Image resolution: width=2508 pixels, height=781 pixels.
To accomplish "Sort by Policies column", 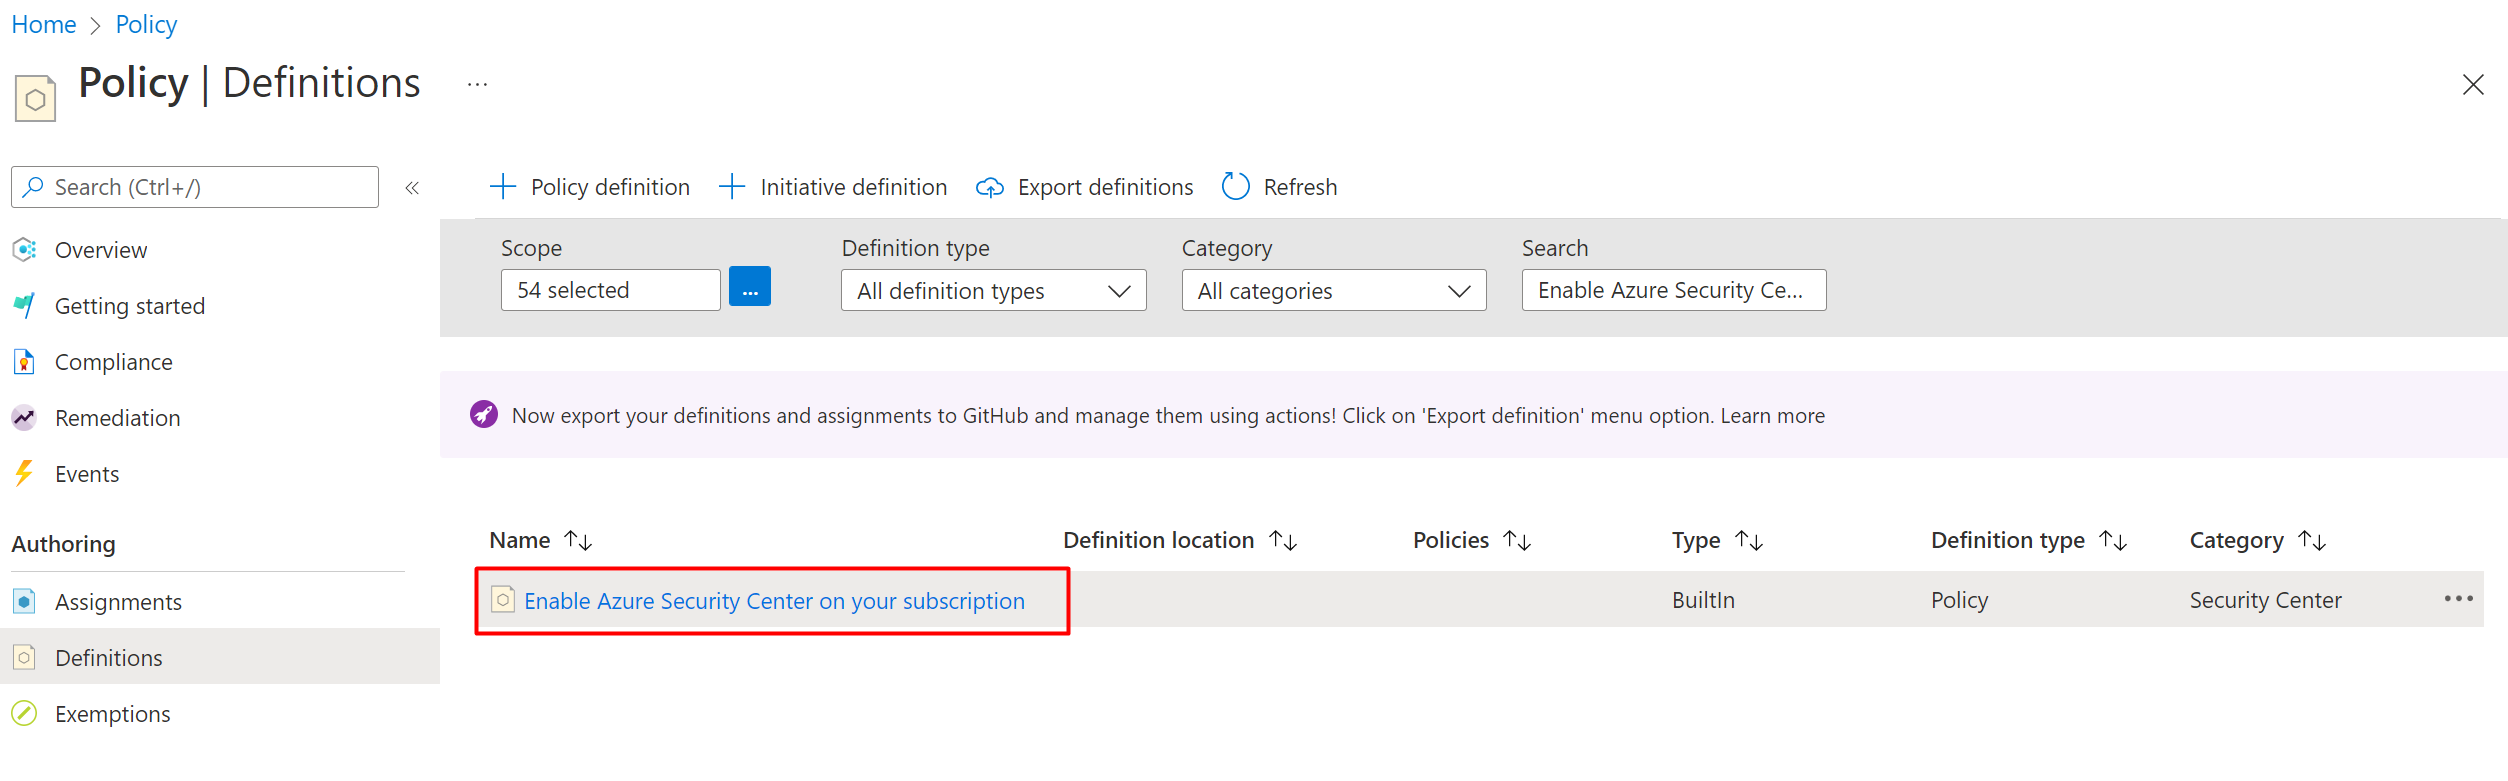I will point(1517,540).
